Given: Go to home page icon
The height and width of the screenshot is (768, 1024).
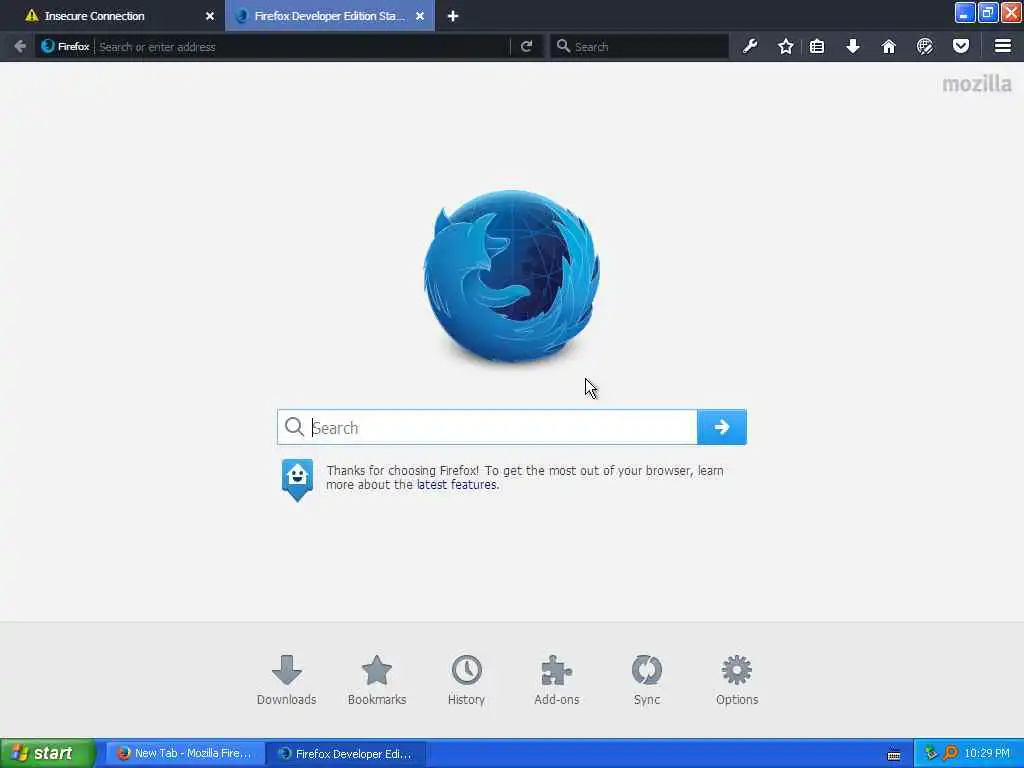Looking at the screenshot, I should pos(889,46).
